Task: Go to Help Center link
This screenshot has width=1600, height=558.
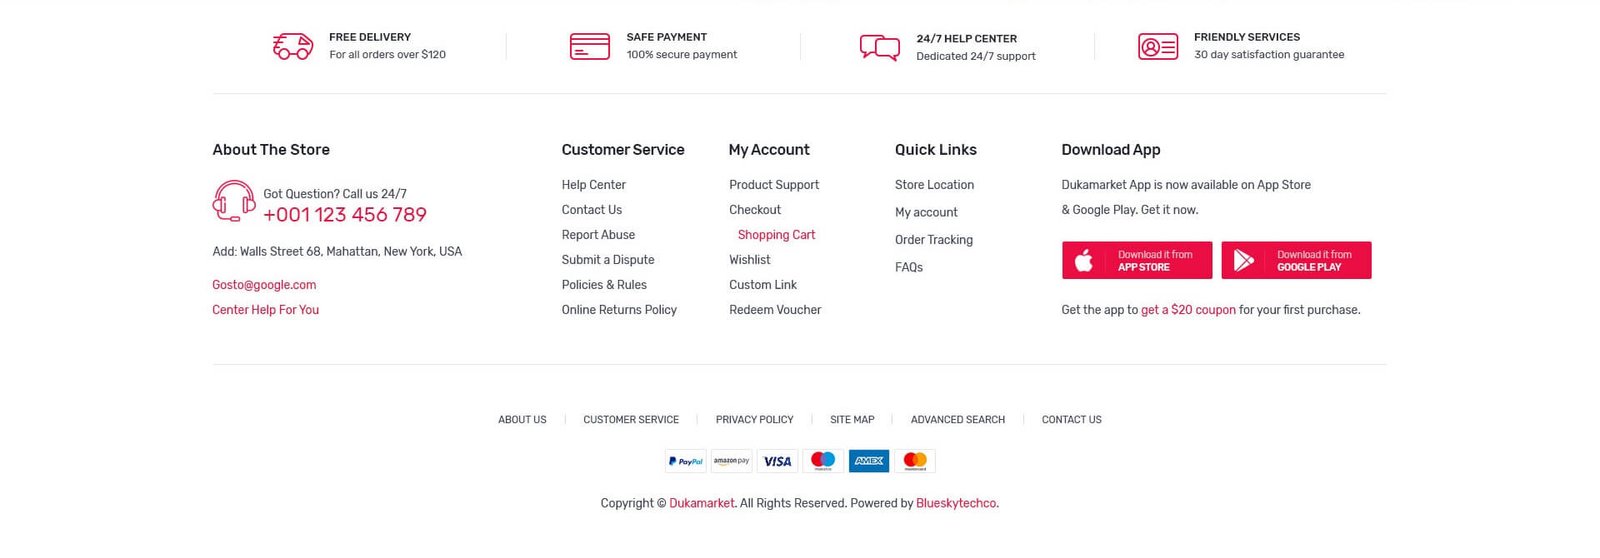Action: 594,185
